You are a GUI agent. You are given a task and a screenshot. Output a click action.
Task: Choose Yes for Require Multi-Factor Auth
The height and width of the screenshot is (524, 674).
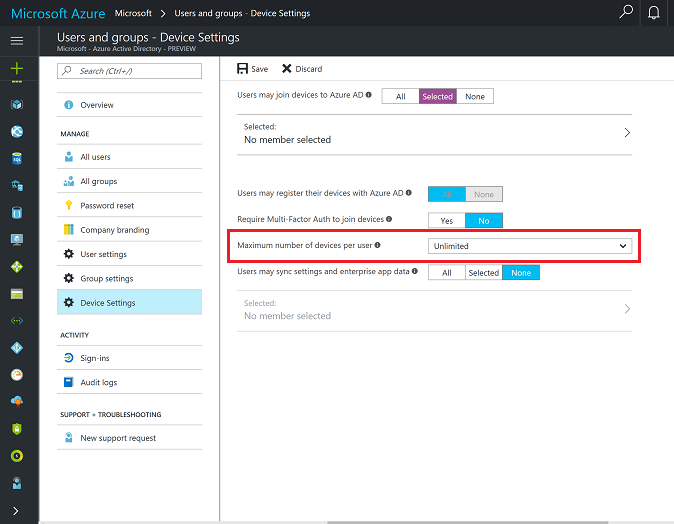pyautogui.click(x=446, y=220)
